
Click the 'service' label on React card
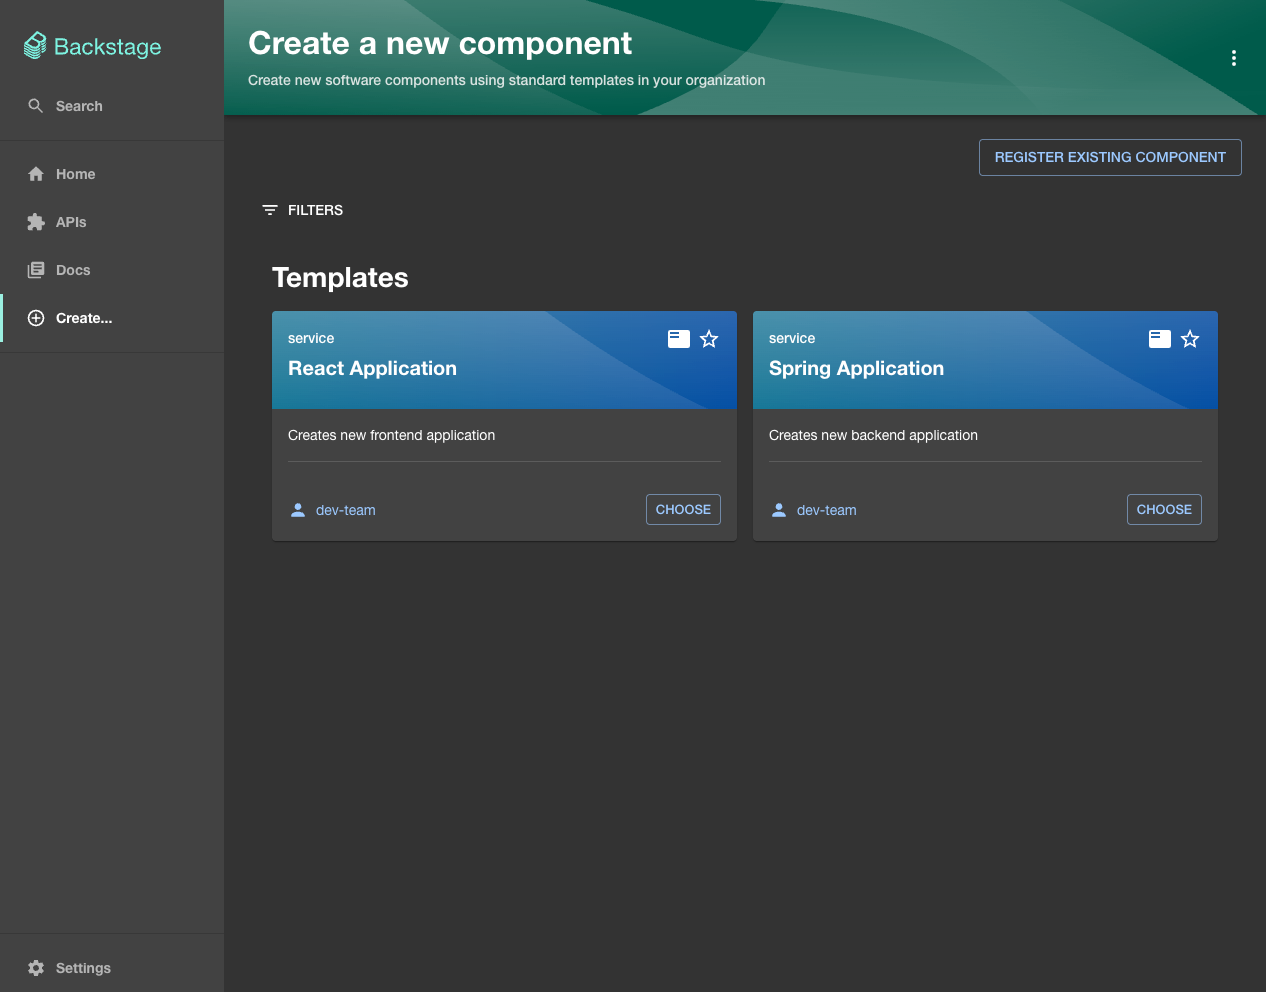click(x=311, y=338)
